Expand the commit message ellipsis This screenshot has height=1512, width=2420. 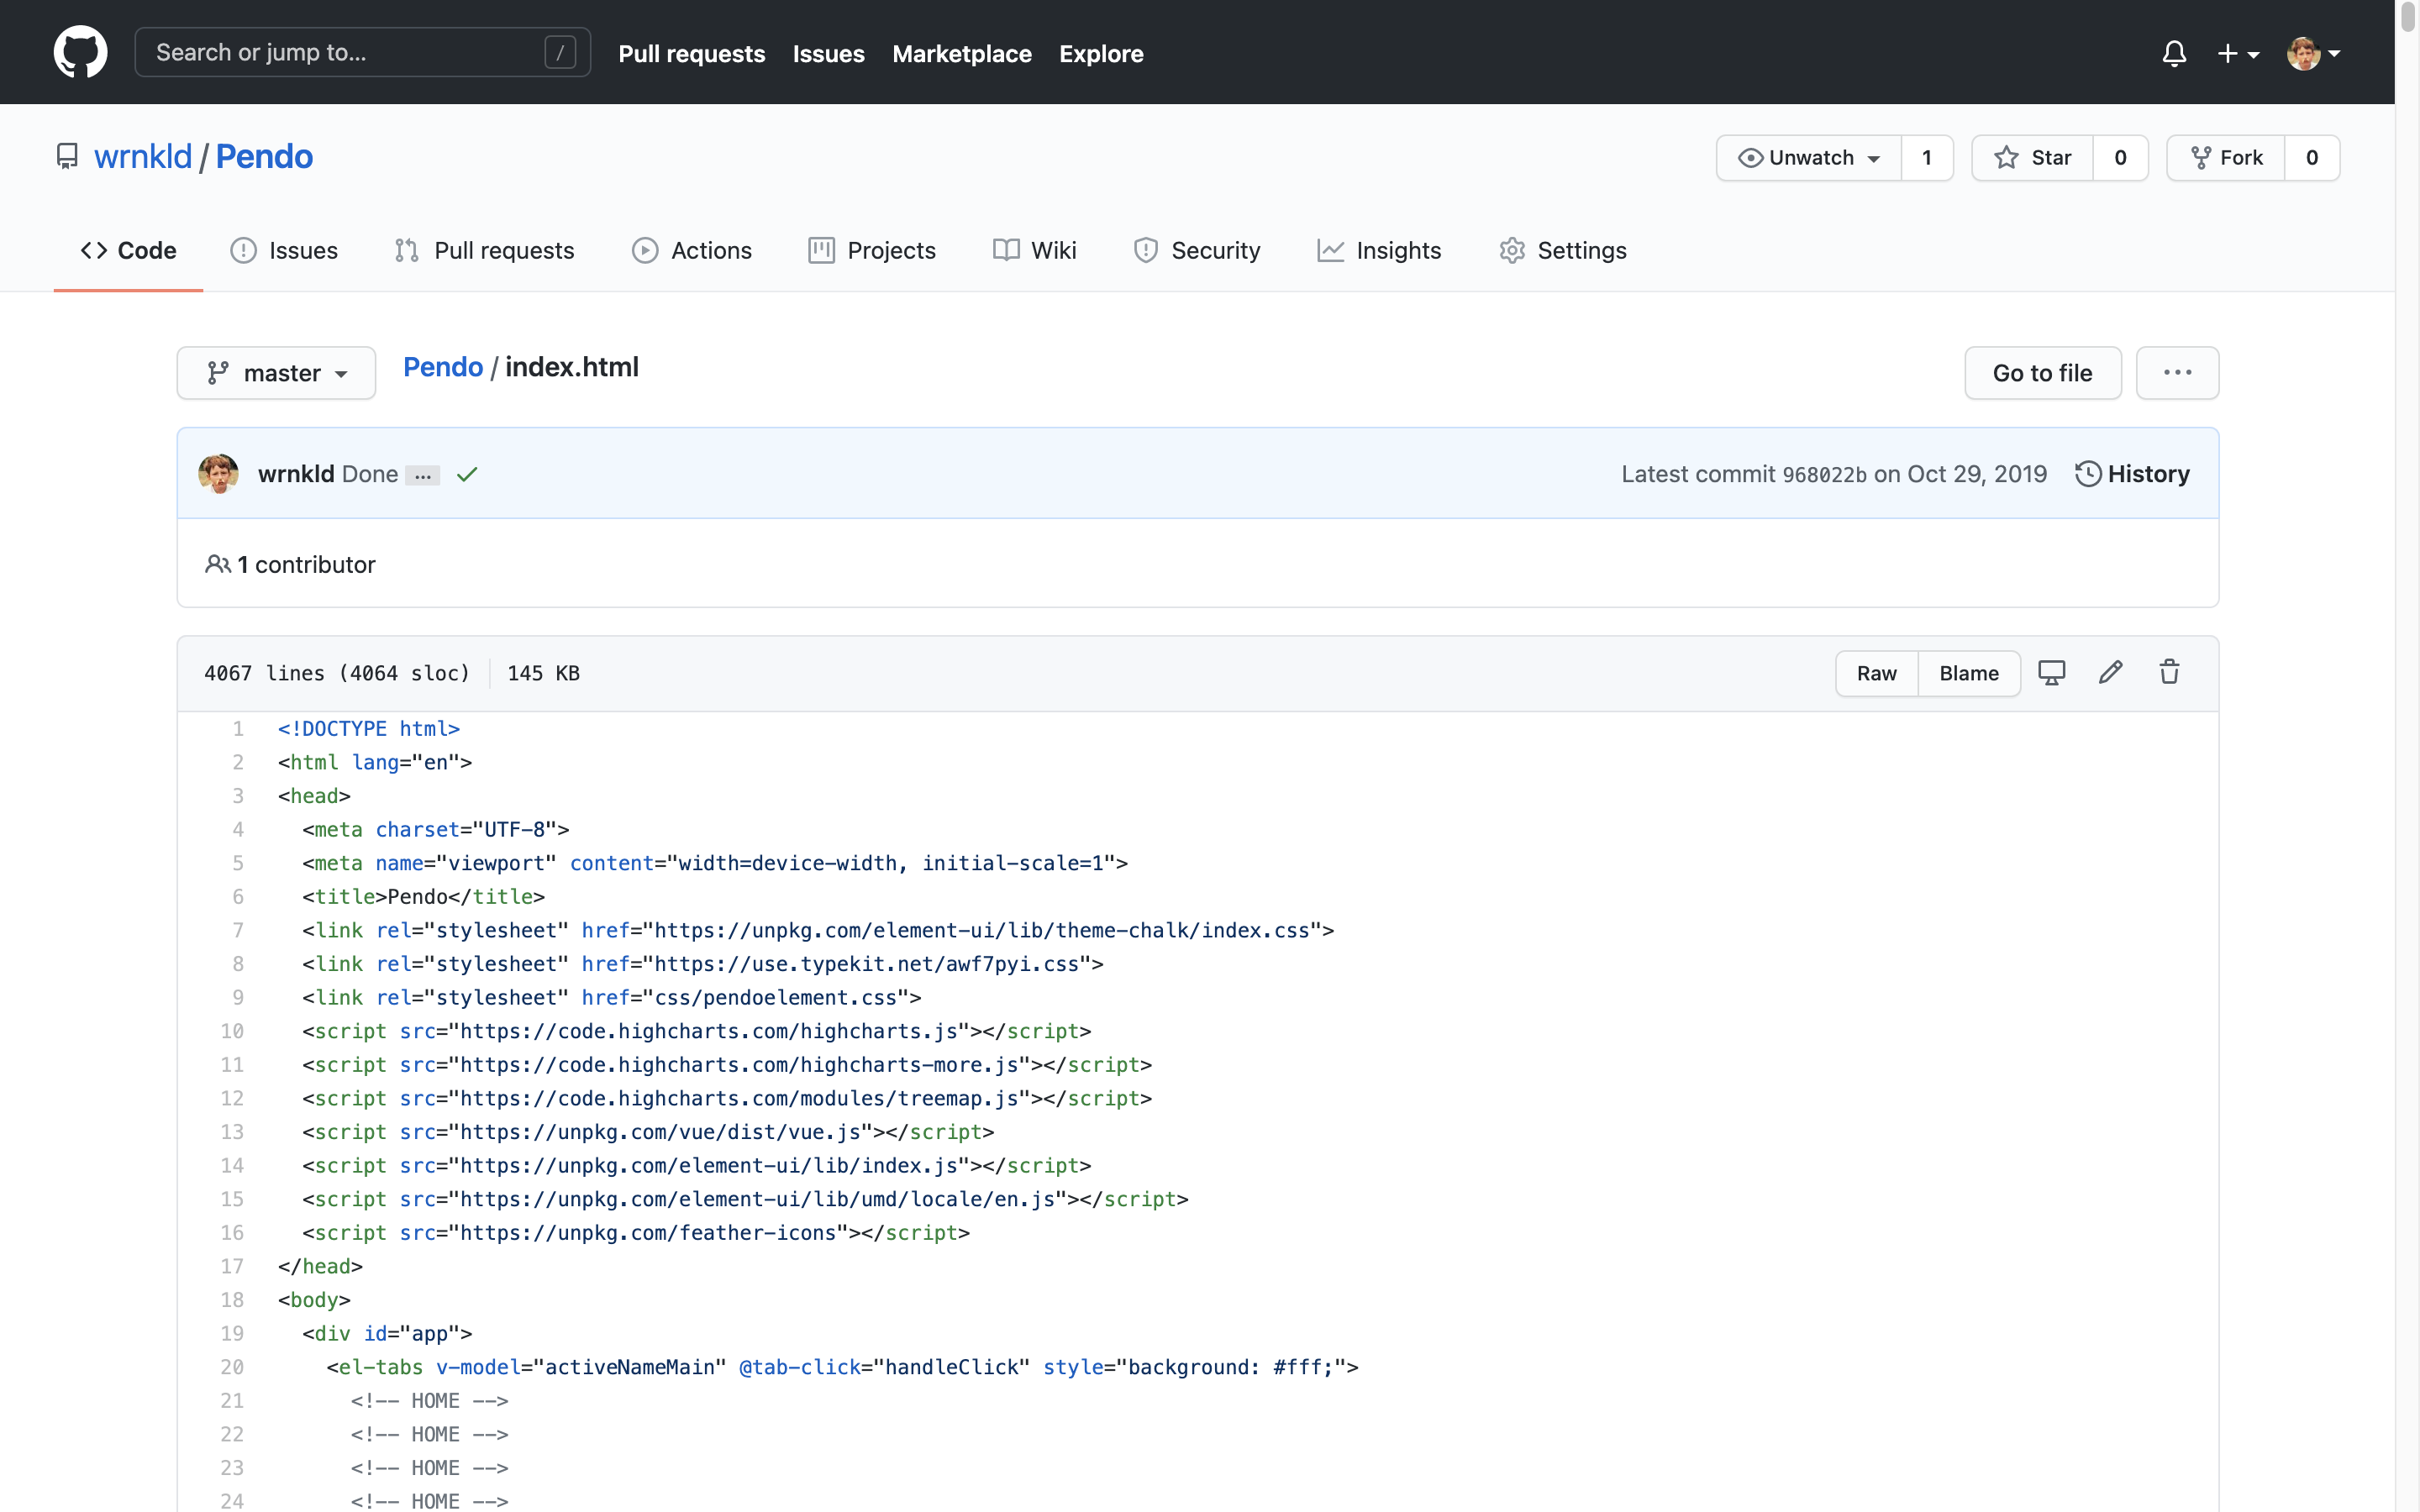tap(423, 476)
